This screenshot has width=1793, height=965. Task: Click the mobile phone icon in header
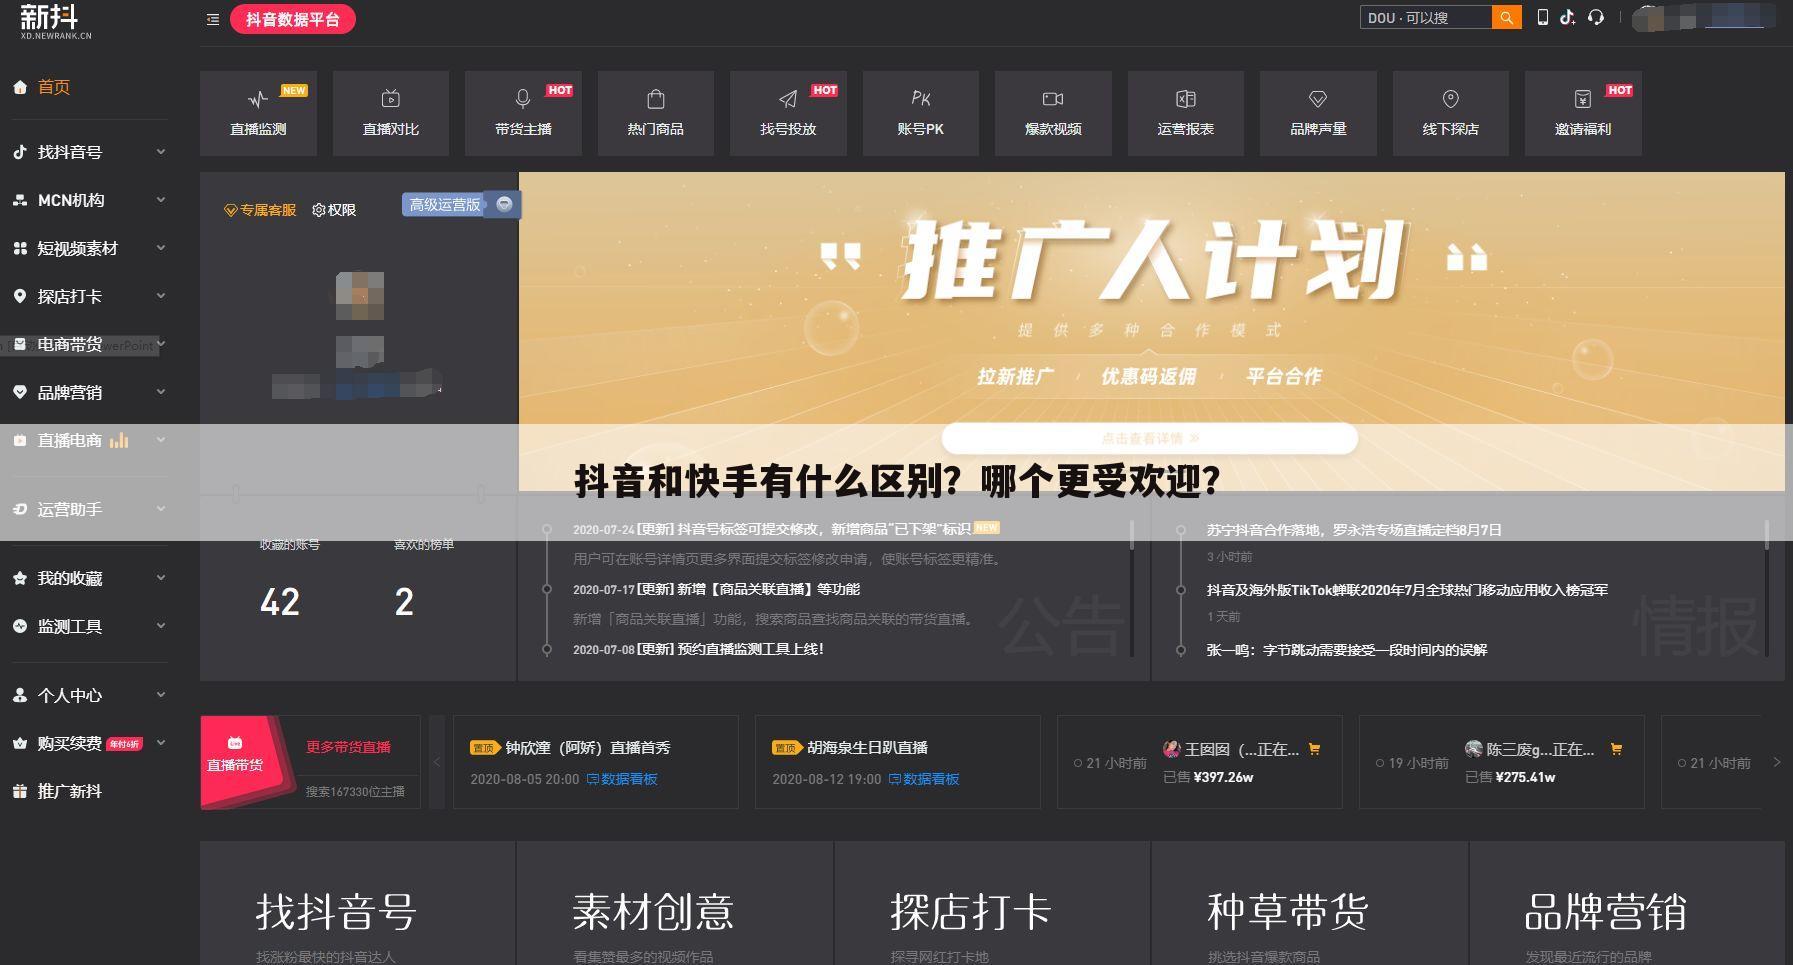1543,17
